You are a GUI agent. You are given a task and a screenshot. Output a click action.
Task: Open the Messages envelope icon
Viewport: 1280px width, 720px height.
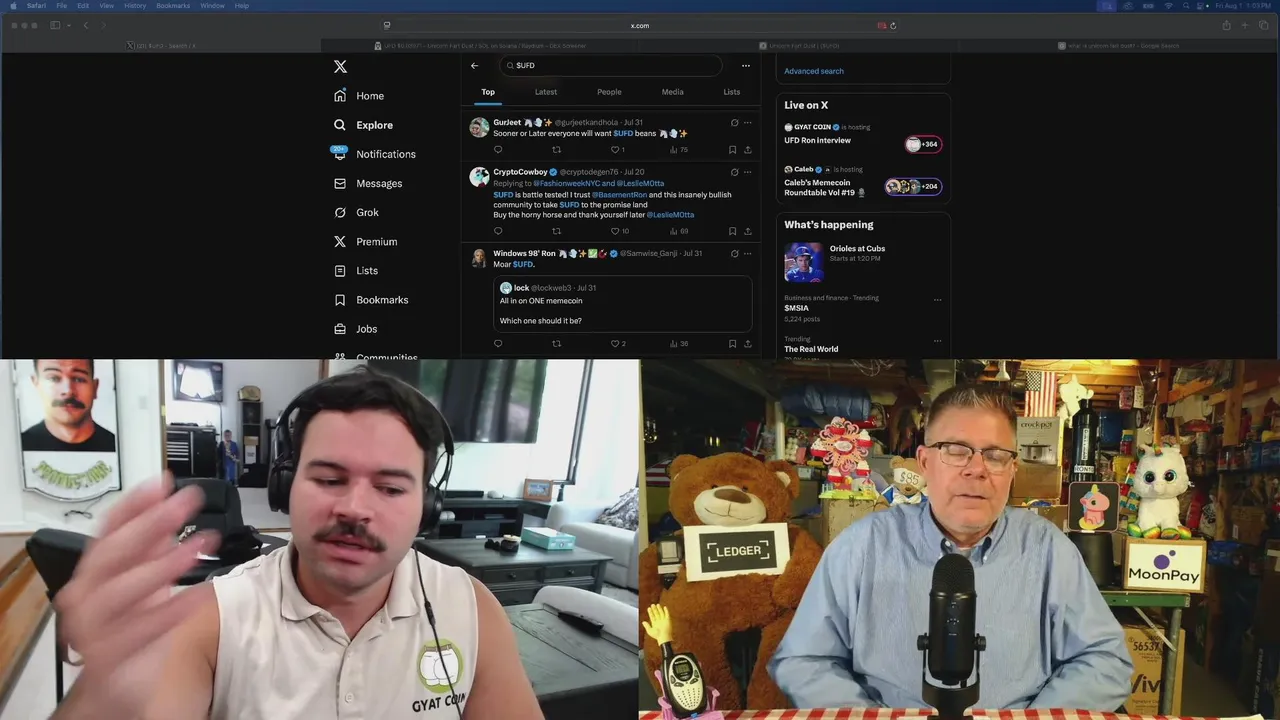(340, 183)
